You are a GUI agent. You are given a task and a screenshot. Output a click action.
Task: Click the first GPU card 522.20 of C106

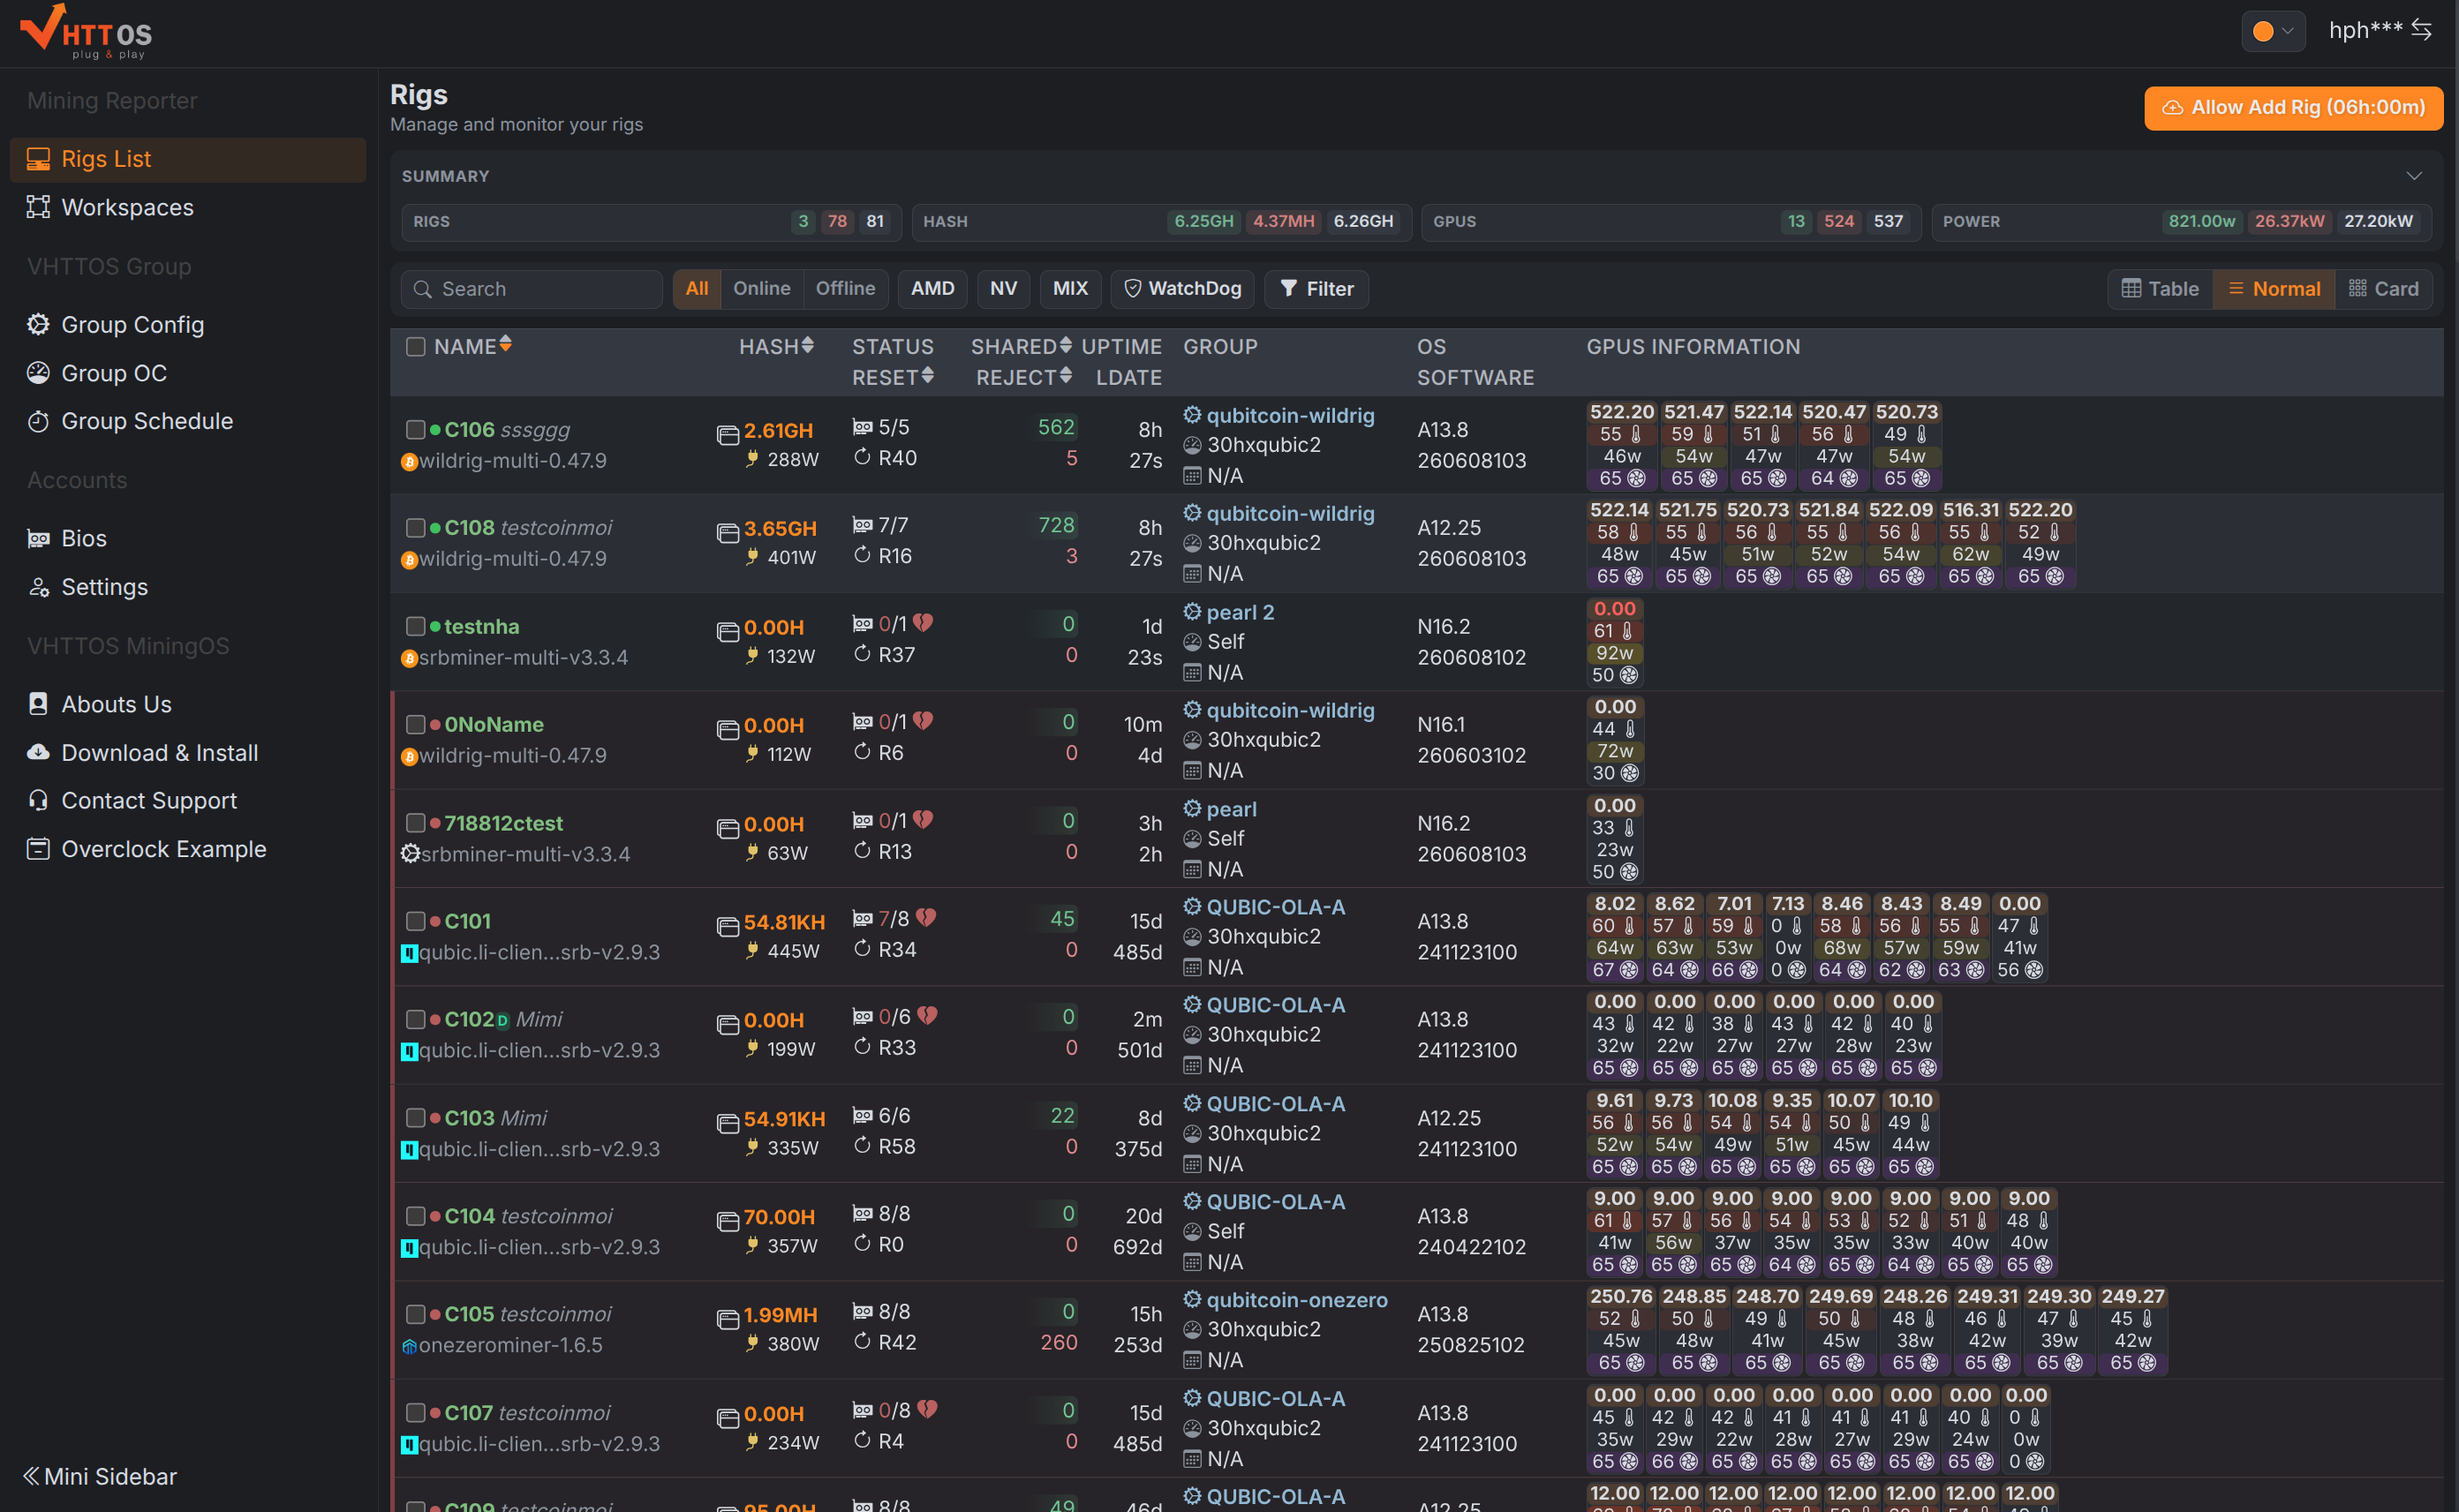pos(1621,445)
